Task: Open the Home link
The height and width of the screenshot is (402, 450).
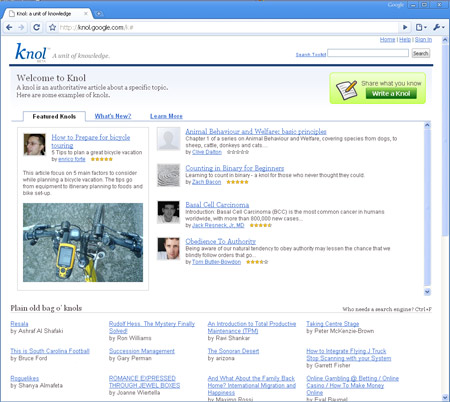Action: click(x=387, y=40)
